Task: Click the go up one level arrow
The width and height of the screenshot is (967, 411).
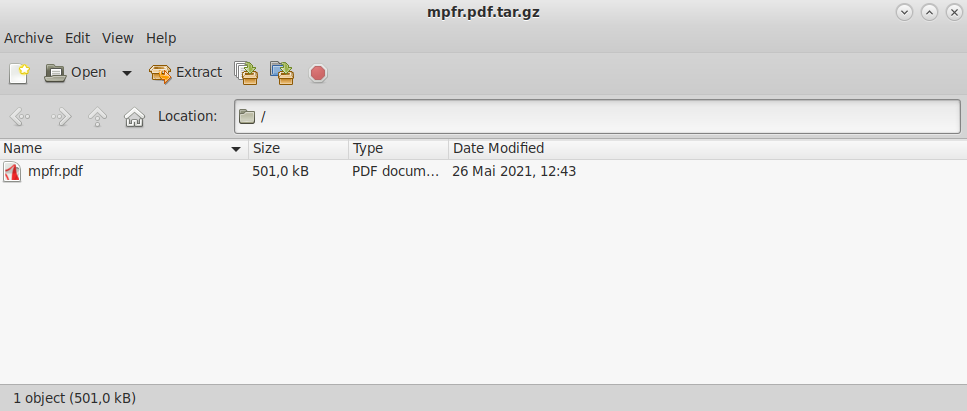Action: click(x=98, y=117)
